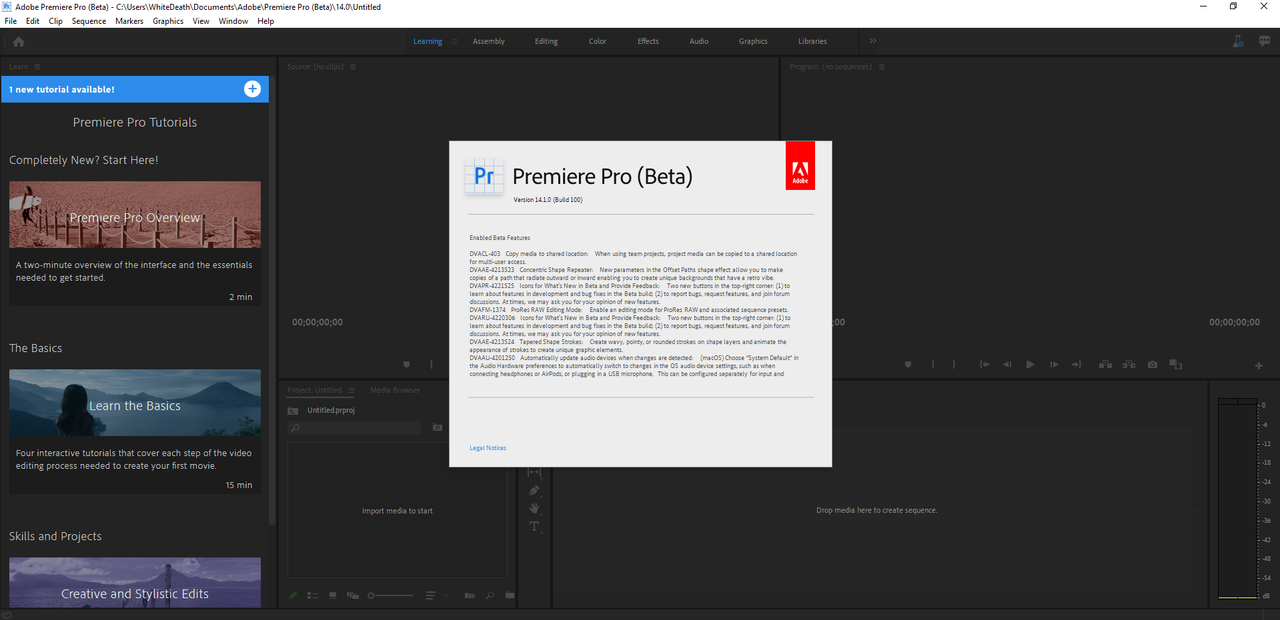This screenshot has height=620, width=1280.
Task: Play the Program monitor
Action: (x=1030, y=364)
